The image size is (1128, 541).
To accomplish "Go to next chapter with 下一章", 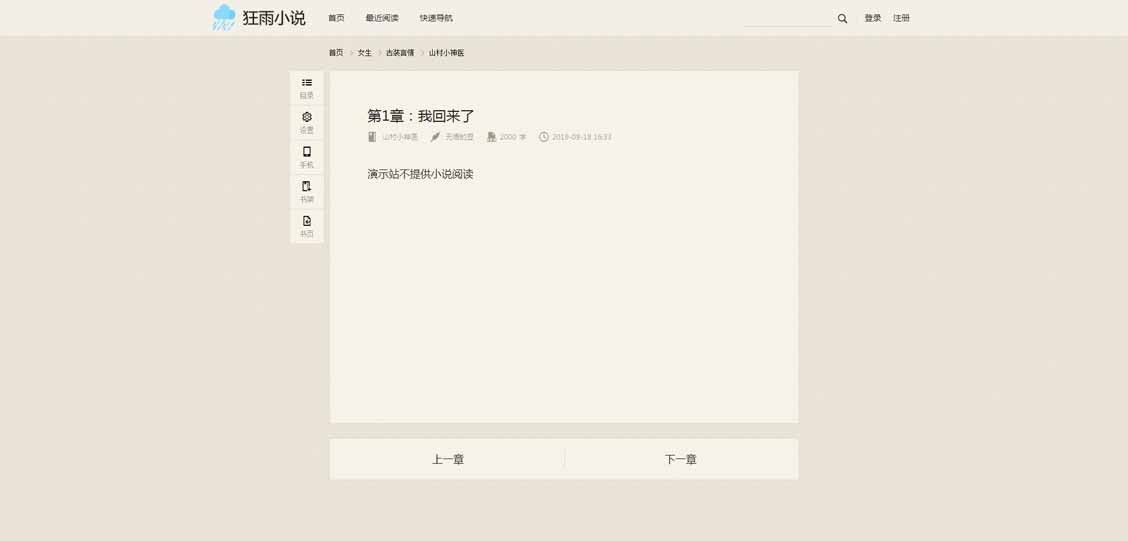I will click(681, 459).
